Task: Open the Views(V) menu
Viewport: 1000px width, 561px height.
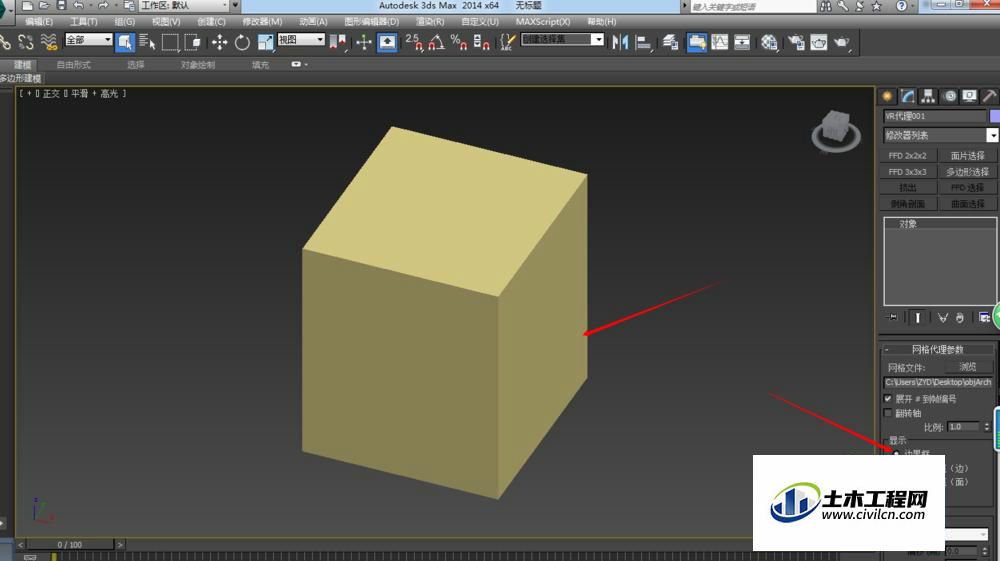Action: pos(166,22)
